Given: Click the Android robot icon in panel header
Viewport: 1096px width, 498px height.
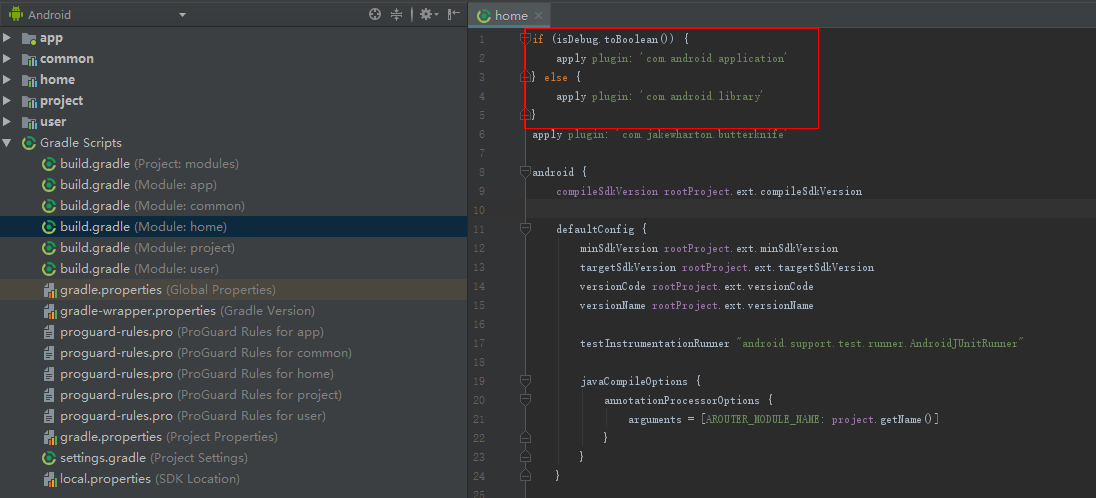Looking at the screenshot, I should (x=16, y=15).
